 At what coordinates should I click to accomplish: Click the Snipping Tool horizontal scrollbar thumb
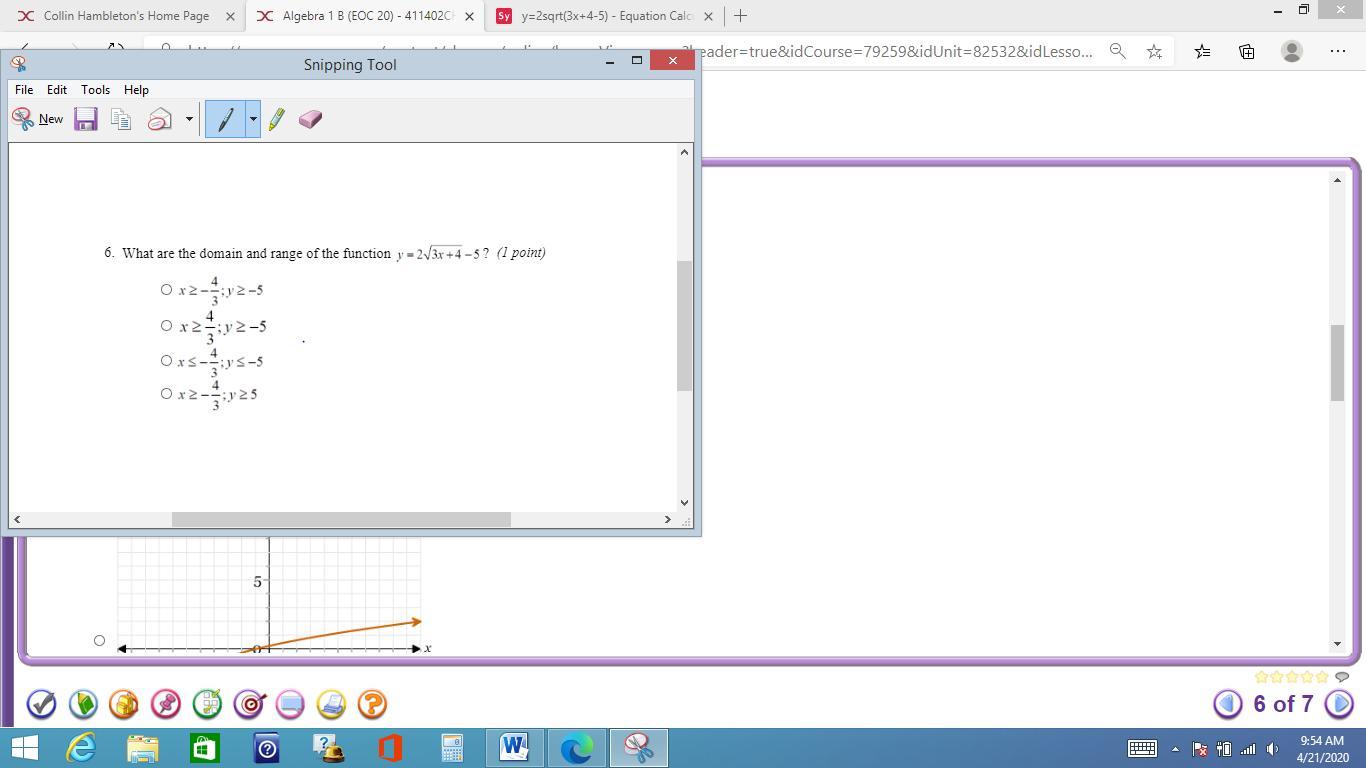click(341, 519)
